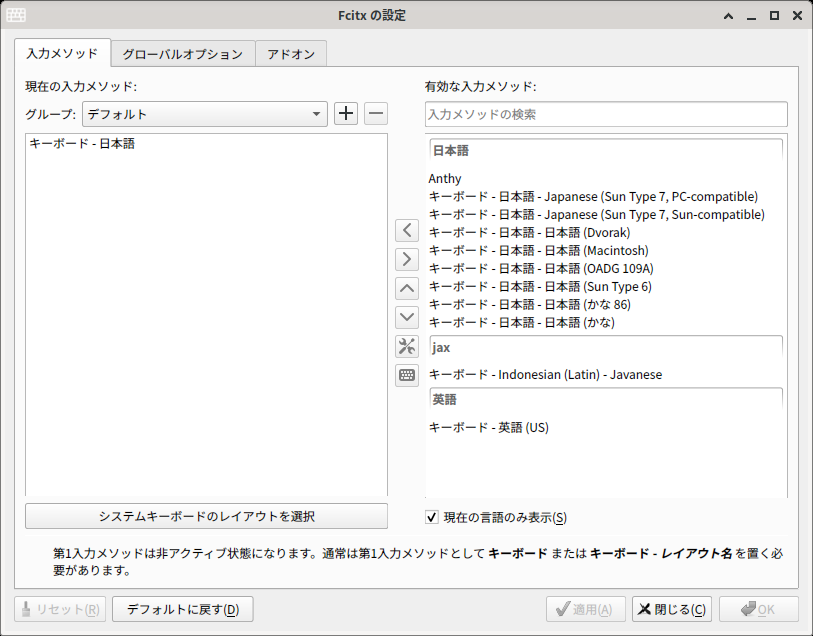Click the plus icon to add group
This screenshot has height=636, width=813.
click(x=346, y=114)
